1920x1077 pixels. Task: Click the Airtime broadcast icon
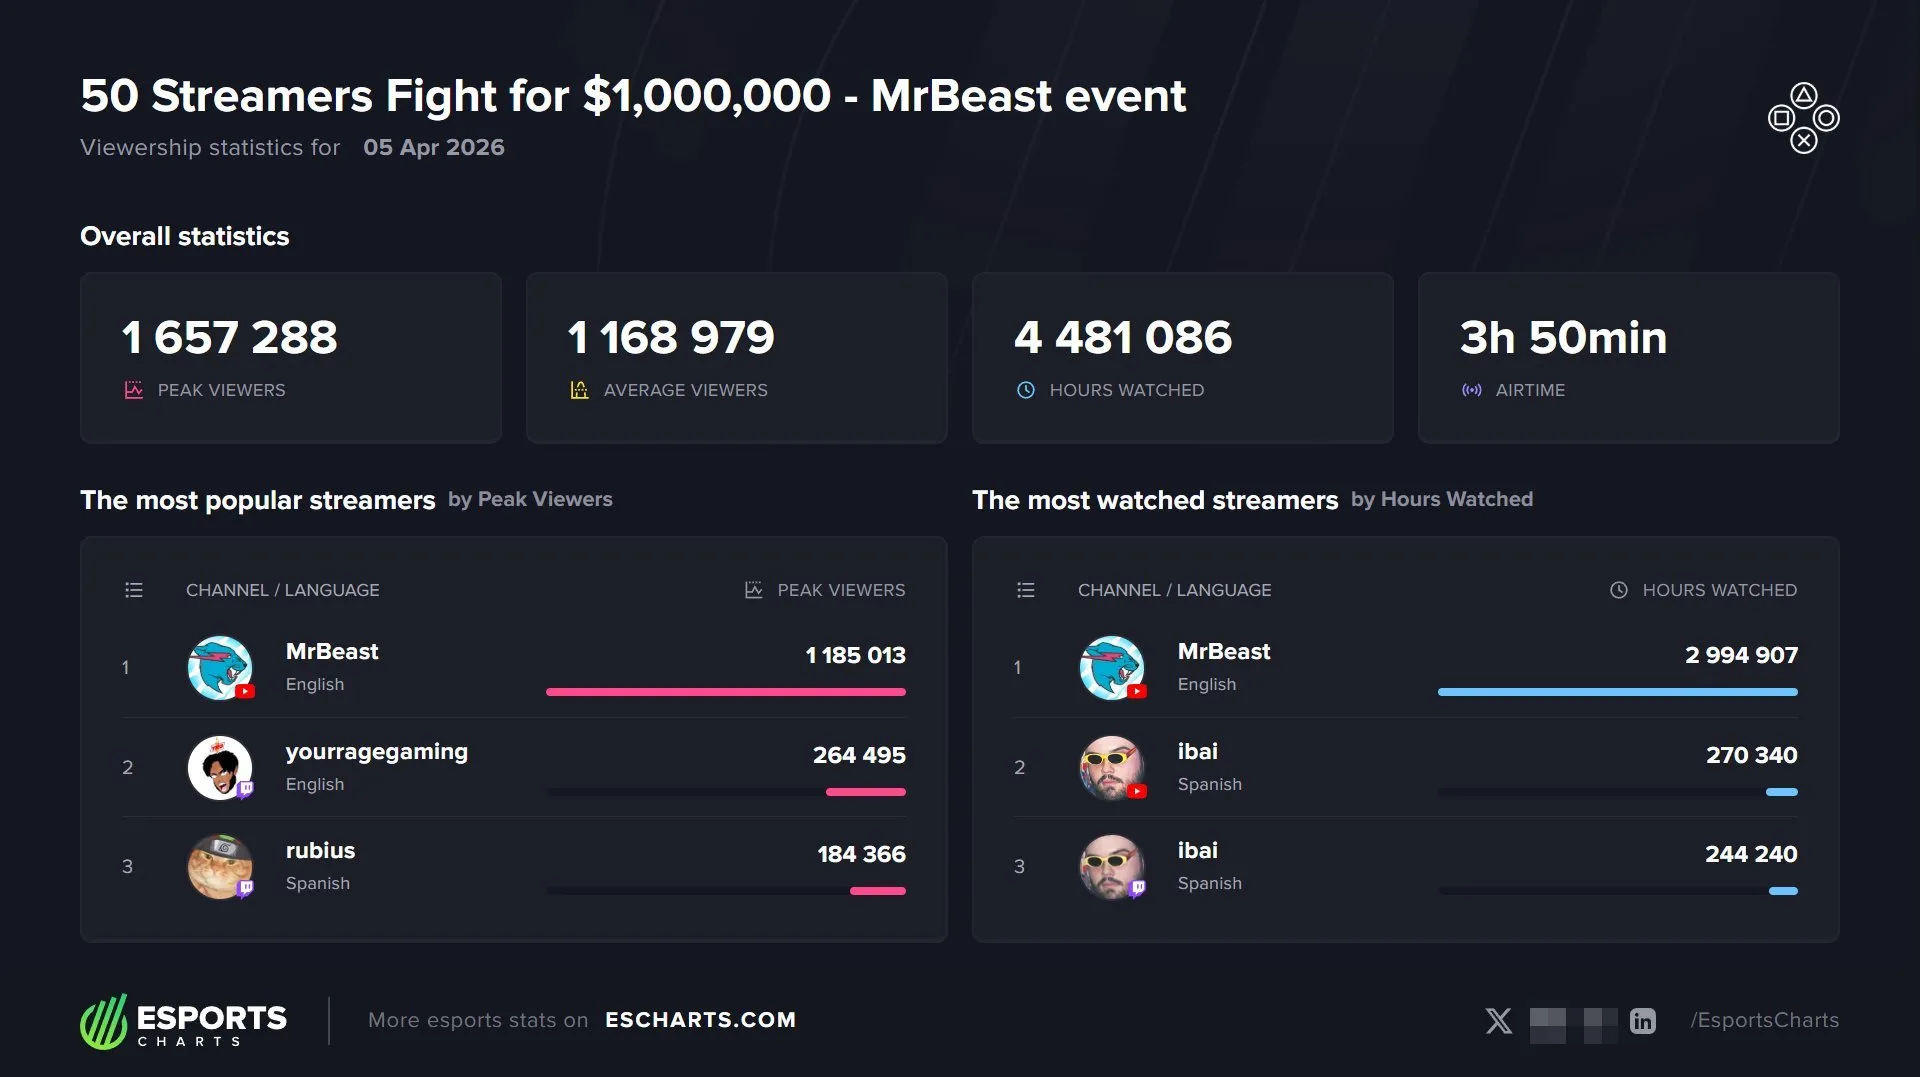[x=1471, y=390]
